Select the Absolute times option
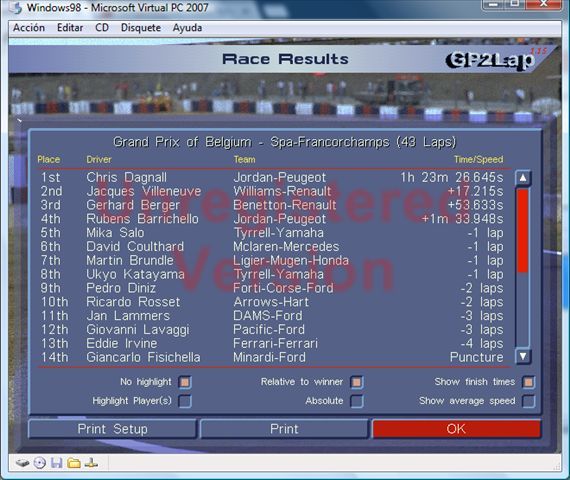This screenshot has height=480, width=570. pos(357,401)
